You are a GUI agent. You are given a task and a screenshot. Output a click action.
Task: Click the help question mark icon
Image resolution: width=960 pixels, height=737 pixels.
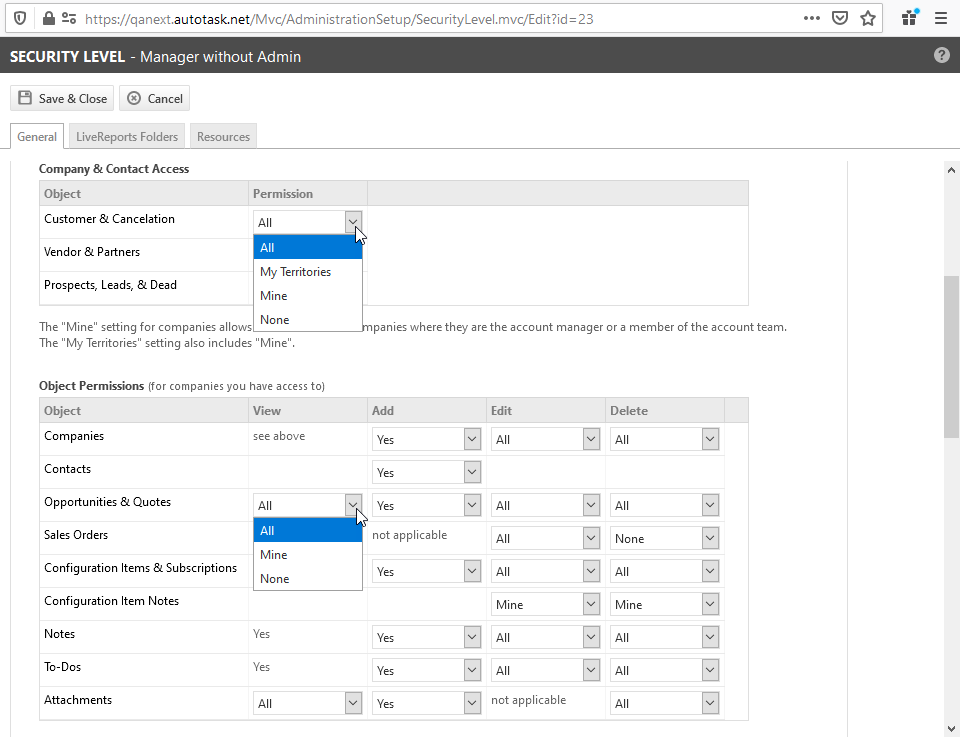(941, 56)
